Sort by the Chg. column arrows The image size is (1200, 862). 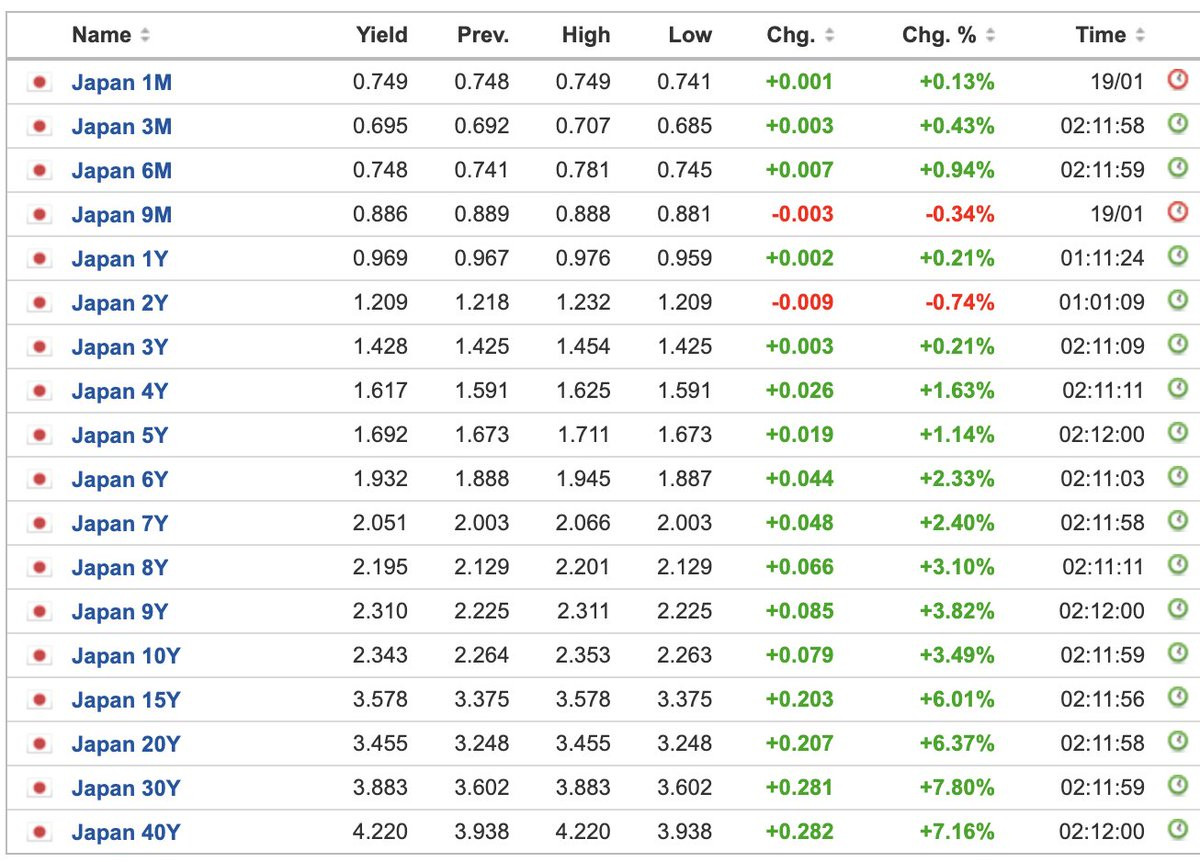(x=829, y=35)
